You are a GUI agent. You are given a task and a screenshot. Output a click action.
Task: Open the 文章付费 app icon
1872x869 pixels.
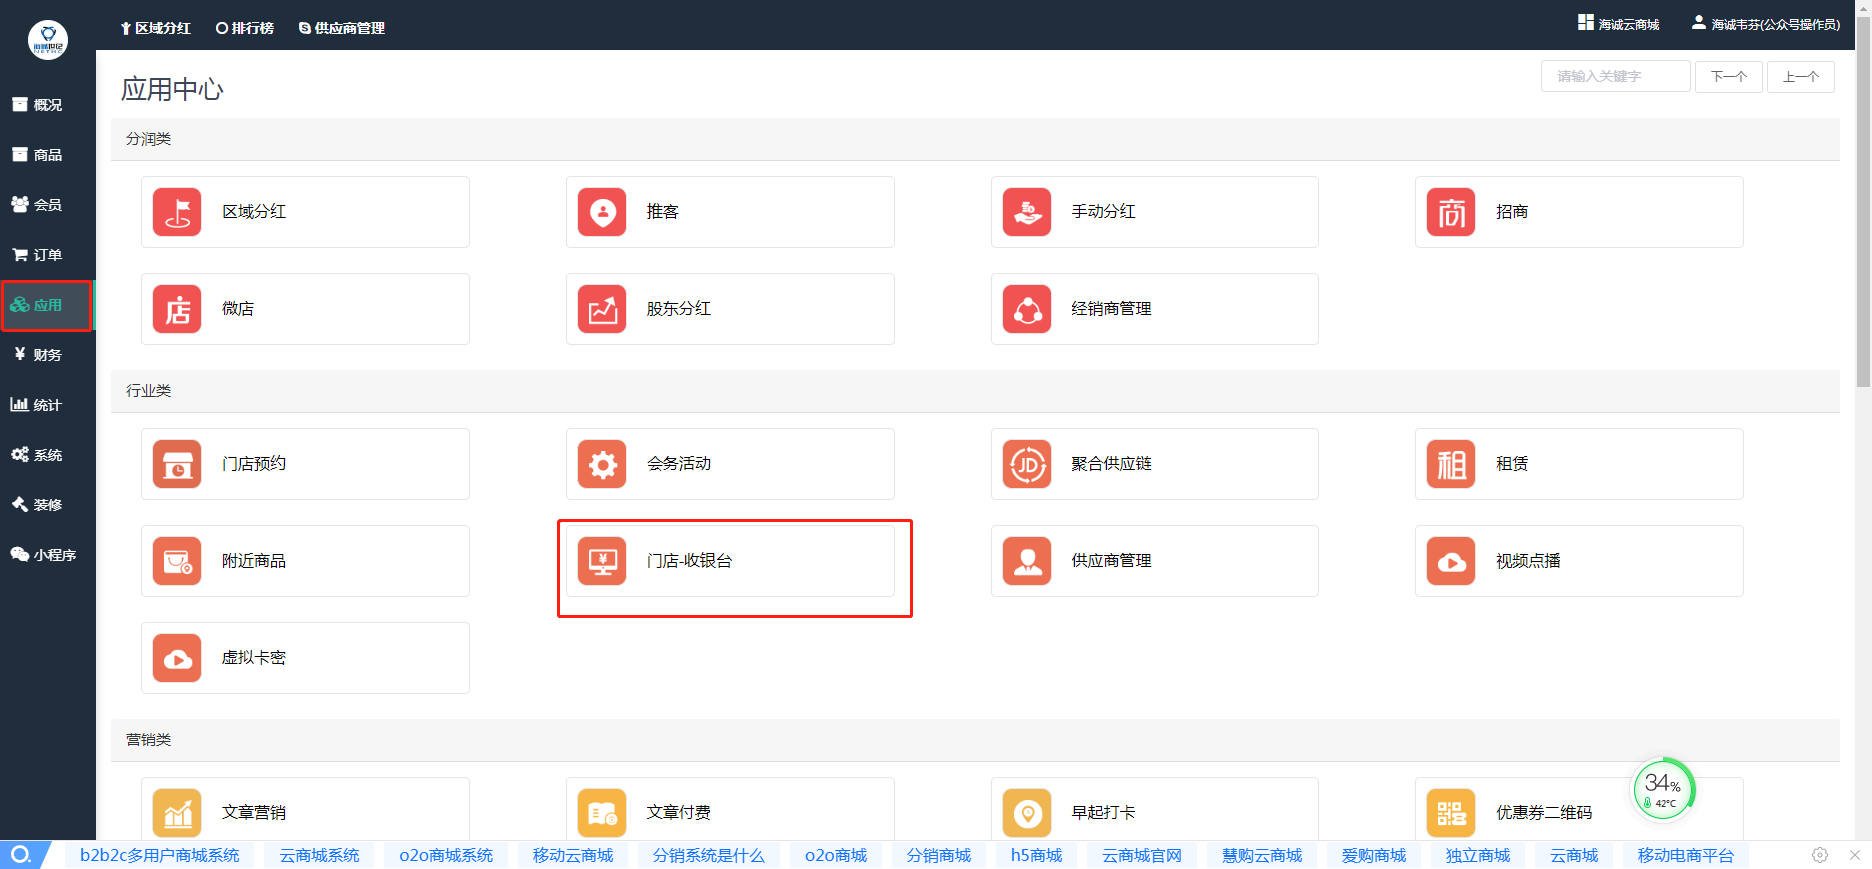tap(602, 813)
